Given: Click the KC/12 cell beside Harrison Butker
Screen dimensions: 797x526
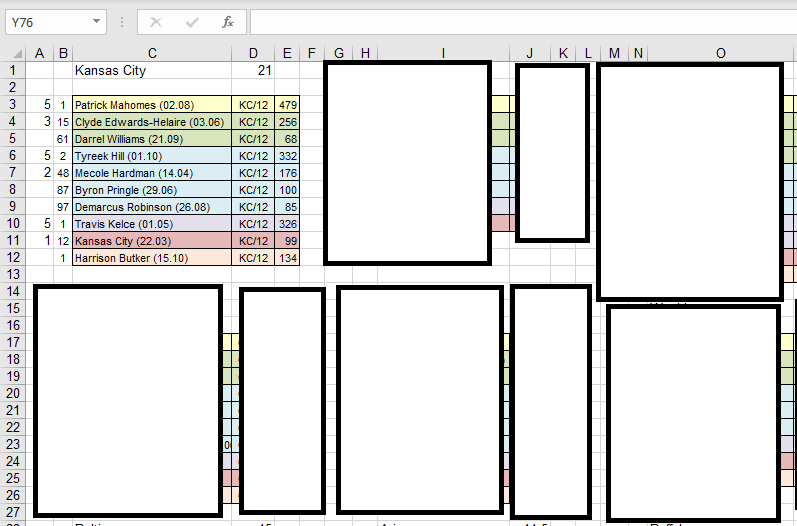Looking at the screenshot, I should (x=253, y=258).
